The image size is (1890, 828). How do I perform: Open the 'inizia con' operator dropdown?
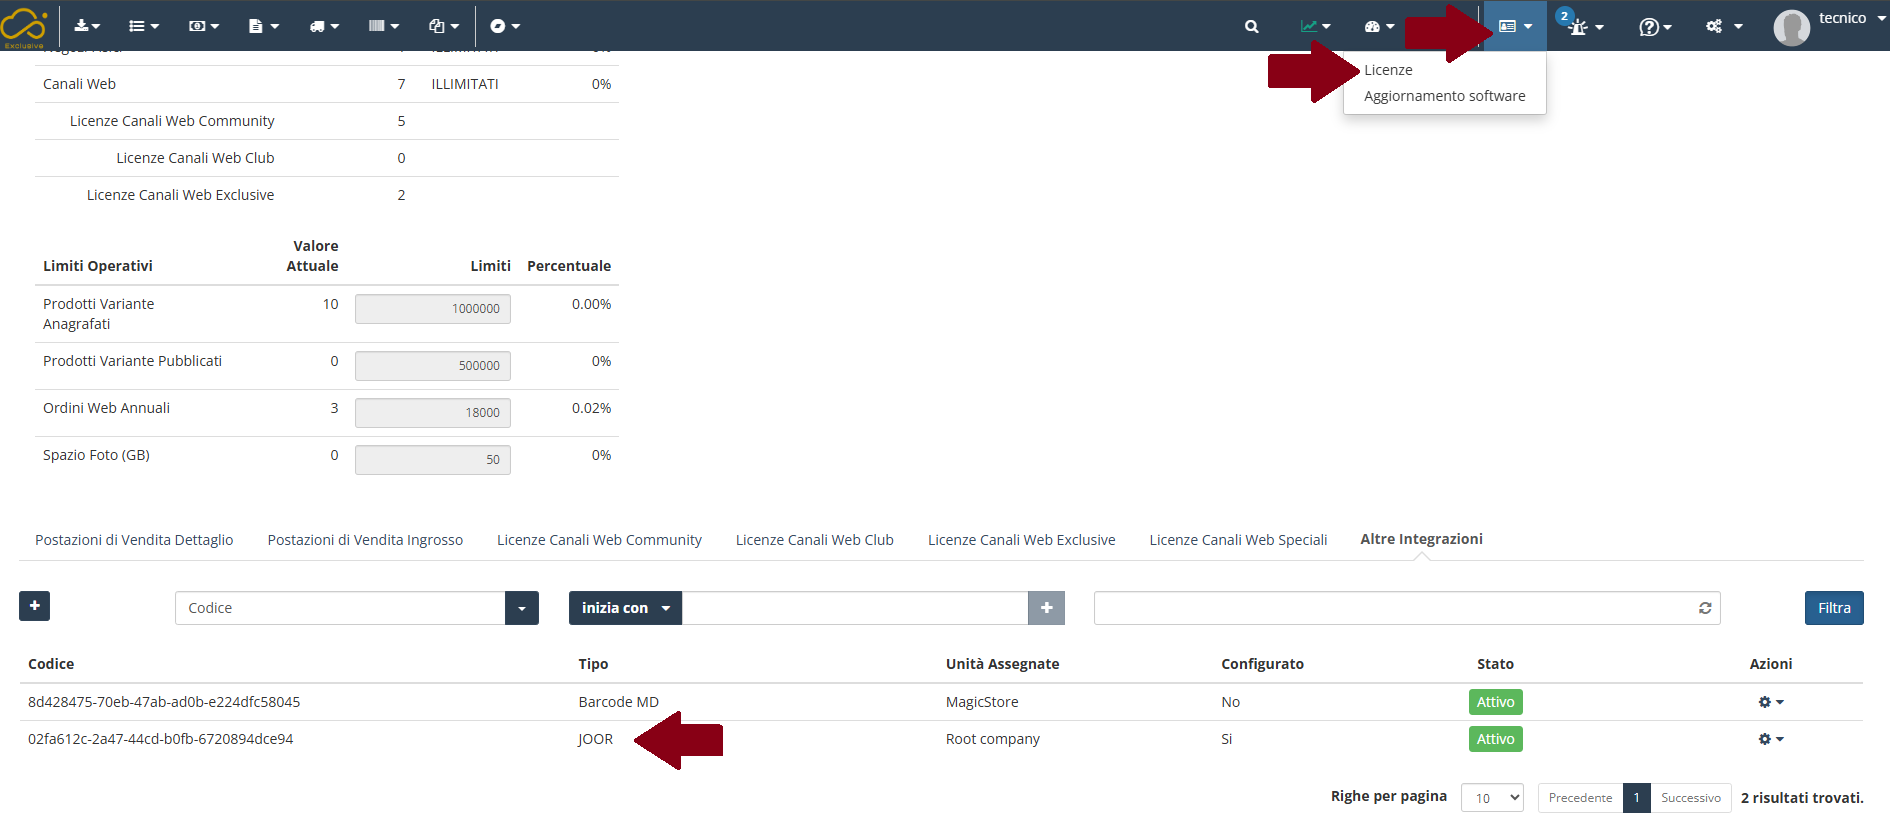point(625,608)
